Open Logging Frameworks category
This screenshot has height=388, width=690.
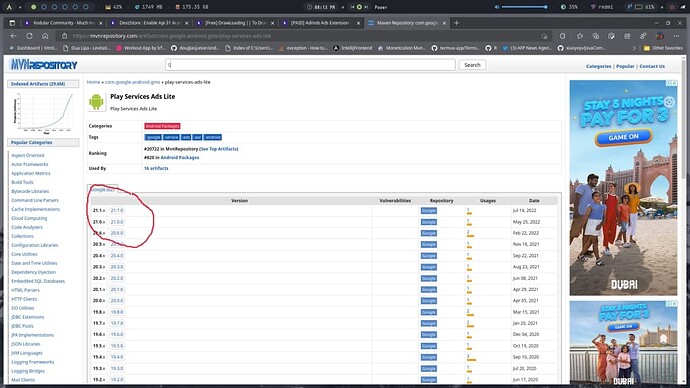click(x=33, y=362)
